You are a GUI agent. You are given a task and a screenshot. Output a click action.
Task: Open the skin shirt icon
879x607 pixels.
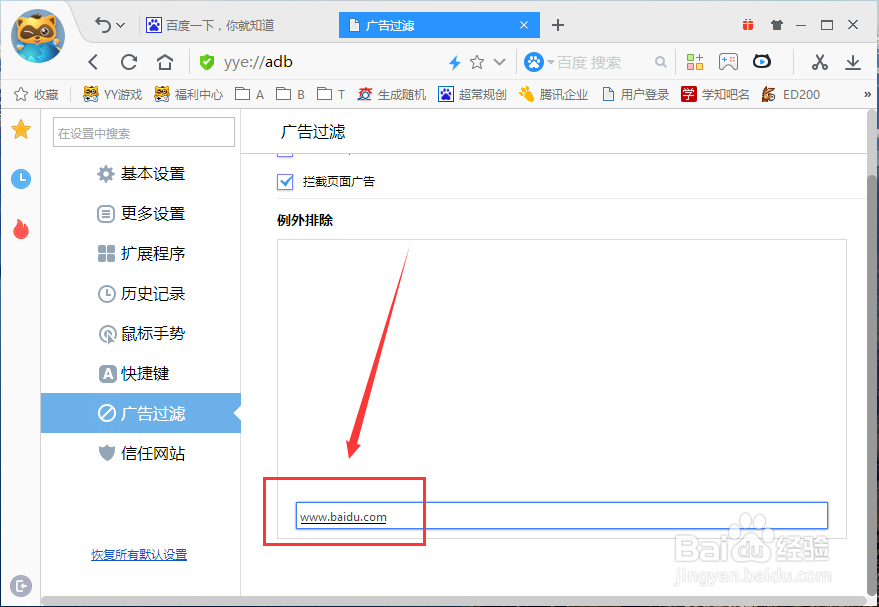tap(776, 25)
